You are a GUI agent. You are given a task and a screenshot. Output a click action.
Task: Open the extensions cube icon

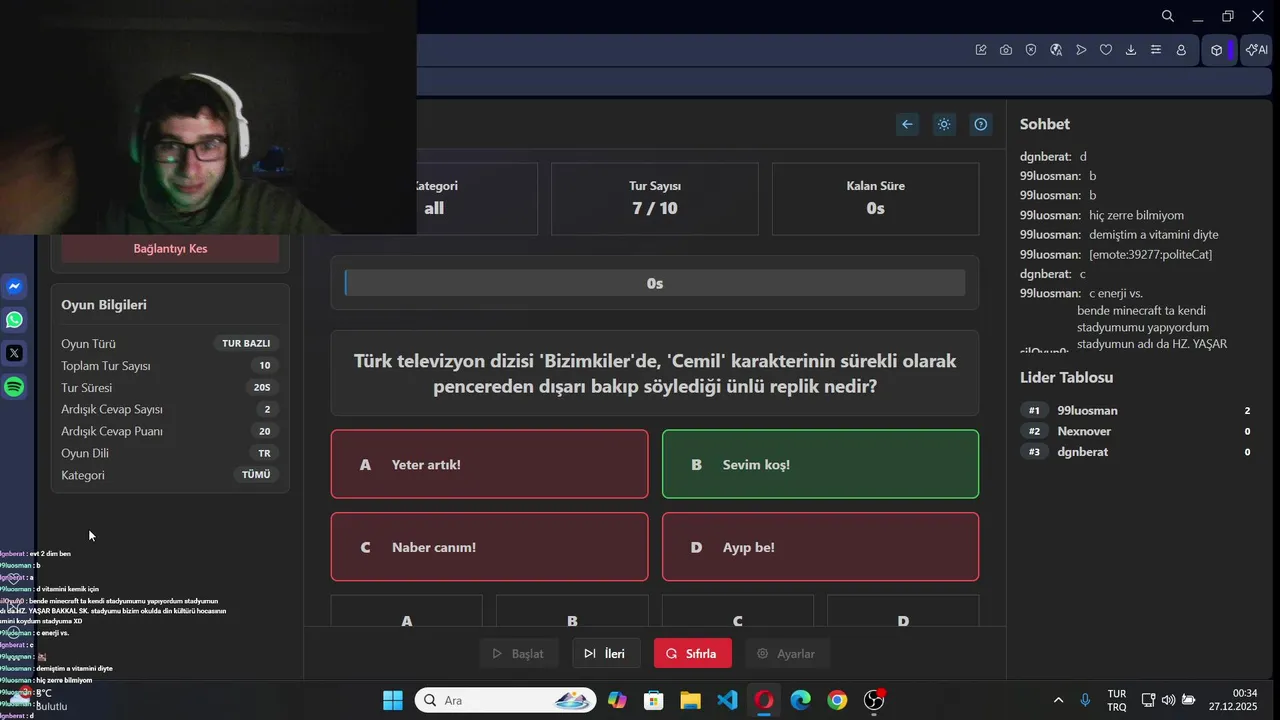(1216, 50)
